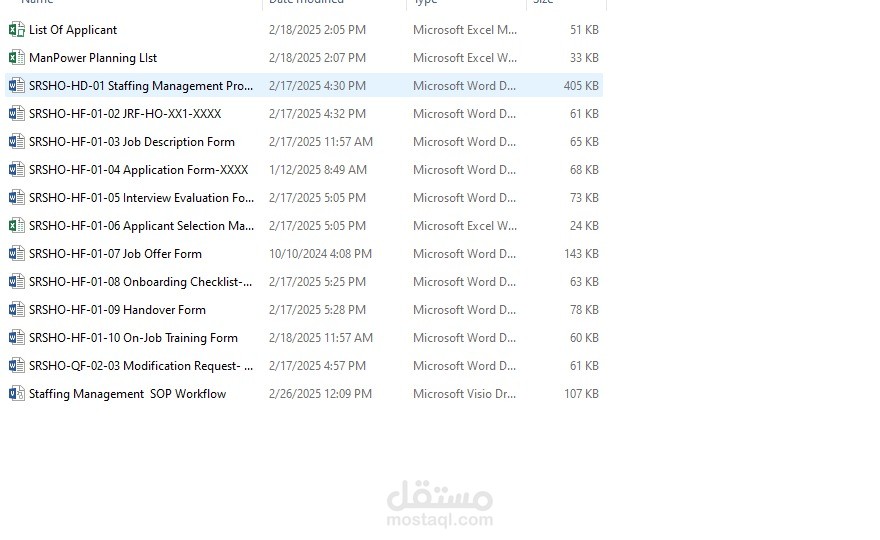880x540 pixels.
Task: Select SRSHO-HF-01-09 Handover Form name
Action: [x=117, y=310]
